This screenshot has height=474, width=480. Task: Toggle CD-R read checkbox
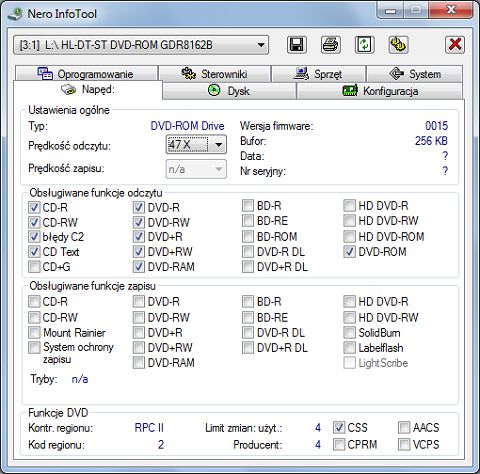[34, 207]
